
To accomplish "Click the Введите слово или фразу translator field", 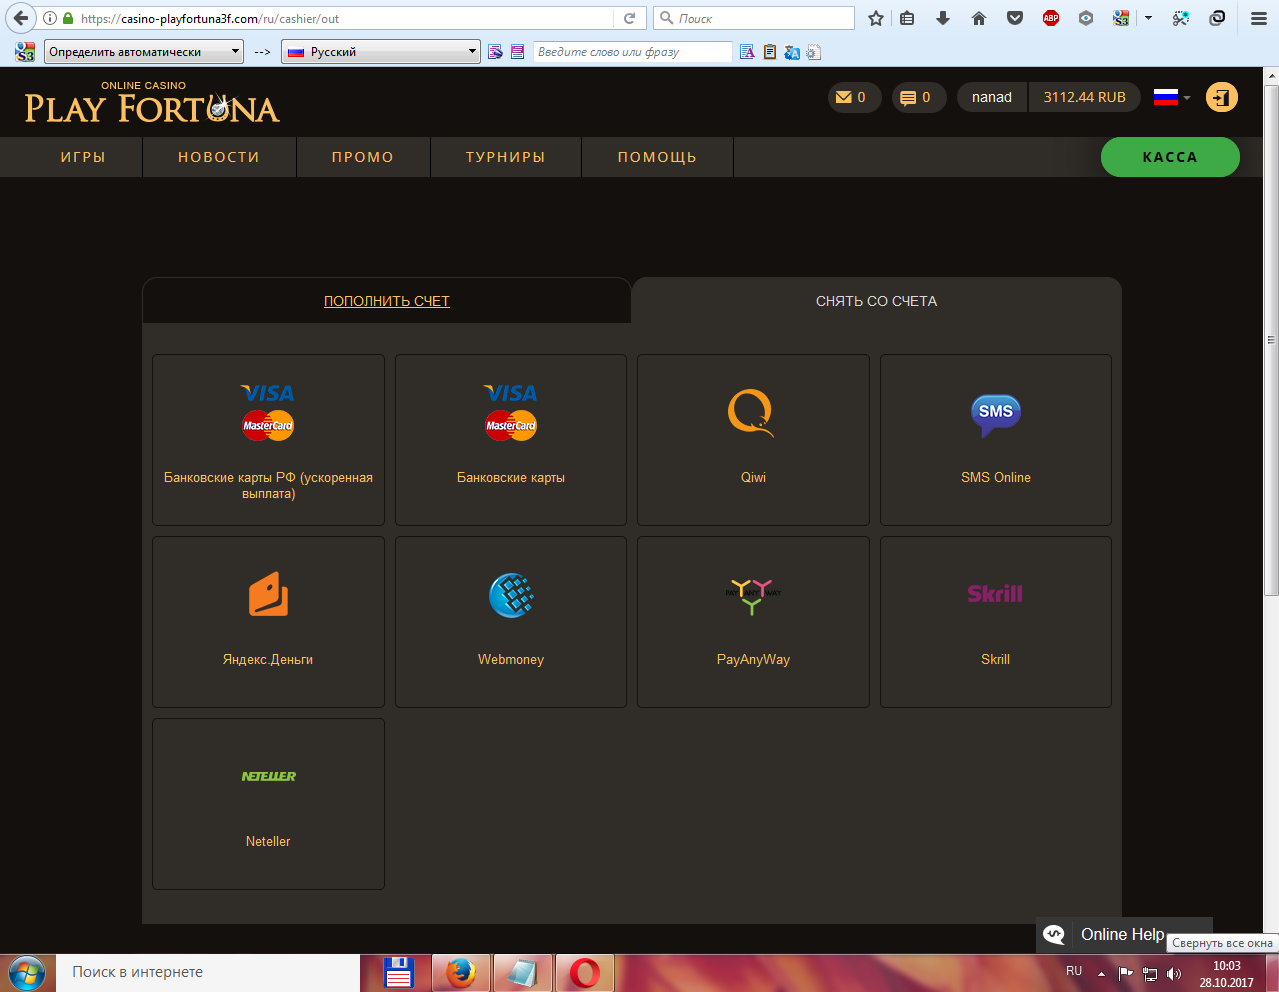I will point(632,52).
